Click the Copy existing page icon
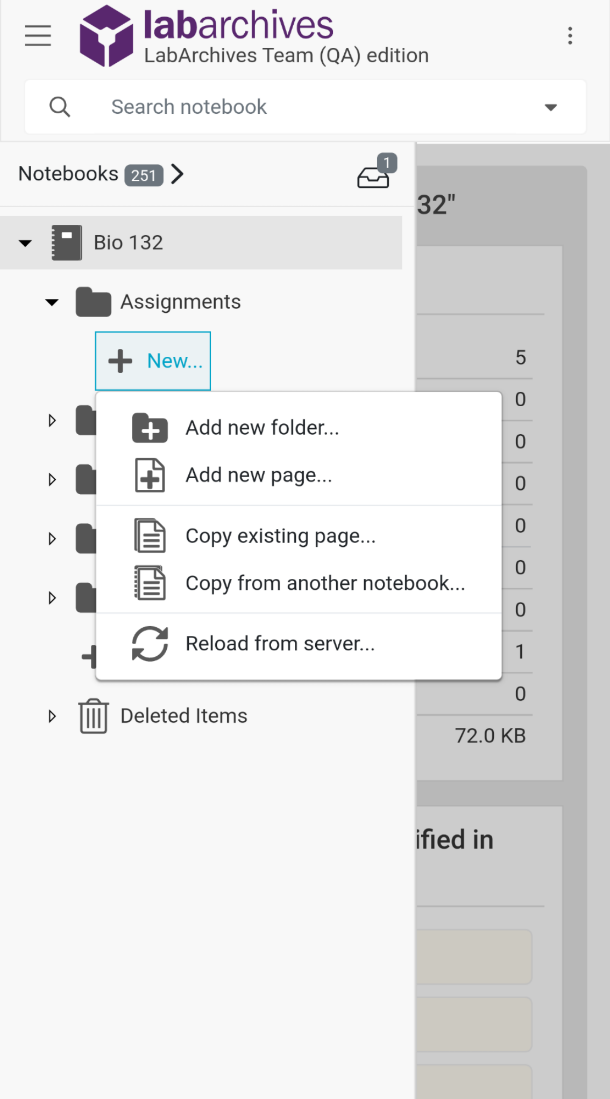 click(150, 535)
